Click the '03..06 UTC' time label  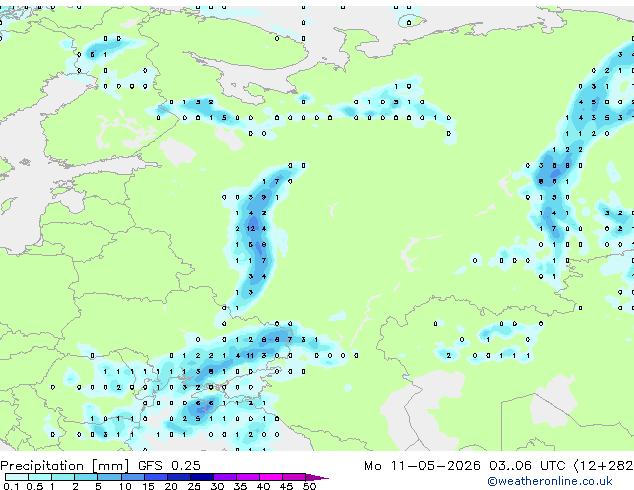click(x=527, y=466)
